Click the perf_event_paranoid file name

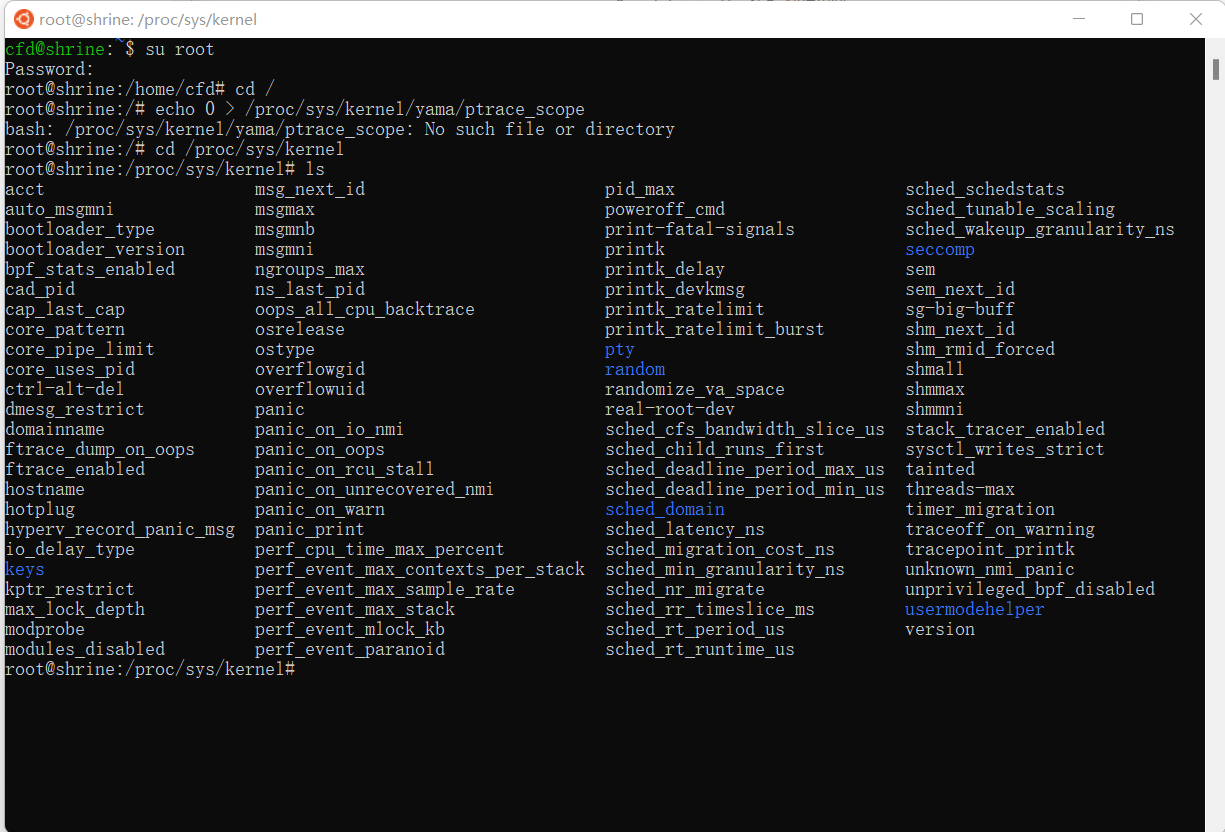tap(350, 649)
